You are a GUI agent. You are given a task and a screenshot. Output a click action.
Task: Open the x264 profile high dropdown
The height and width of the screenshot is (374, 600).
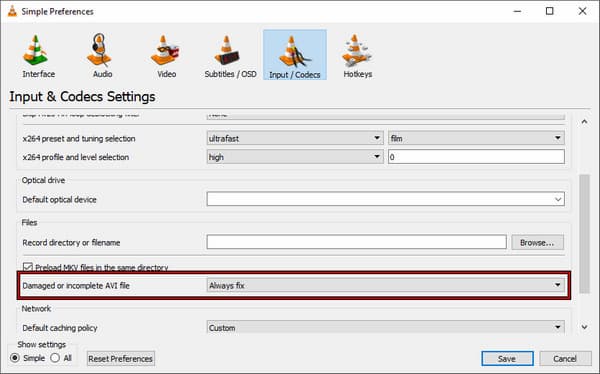point(295,157)
